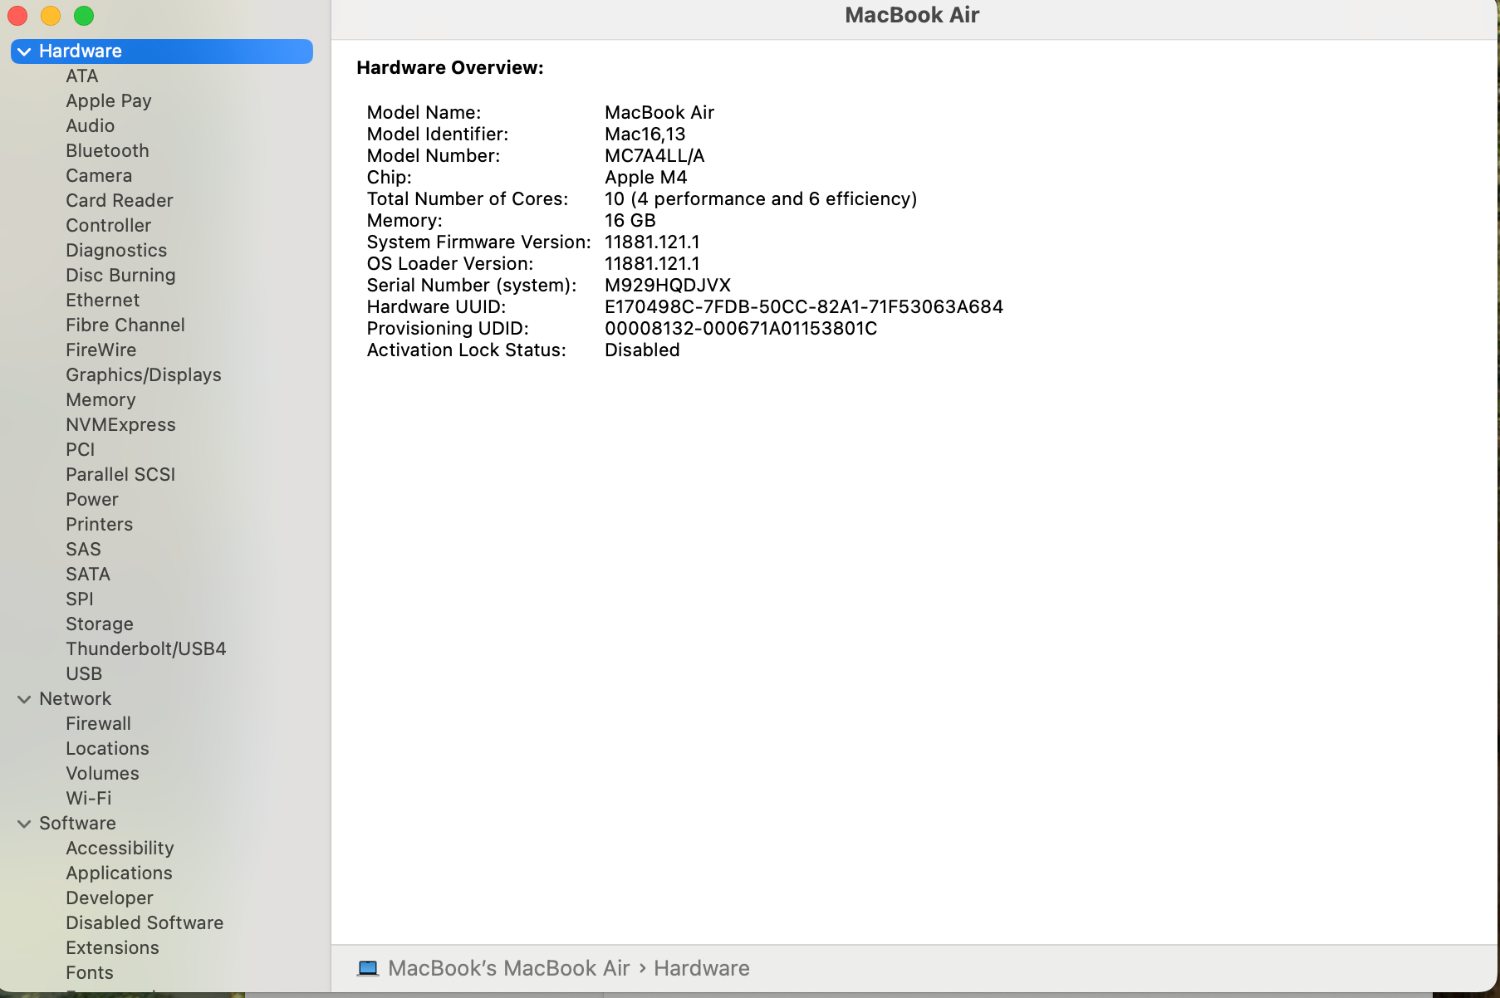The width and height of the screenshot is (1500, 998).
Task: Click the OS Loader Version value
Action: [x=652, y=264]
